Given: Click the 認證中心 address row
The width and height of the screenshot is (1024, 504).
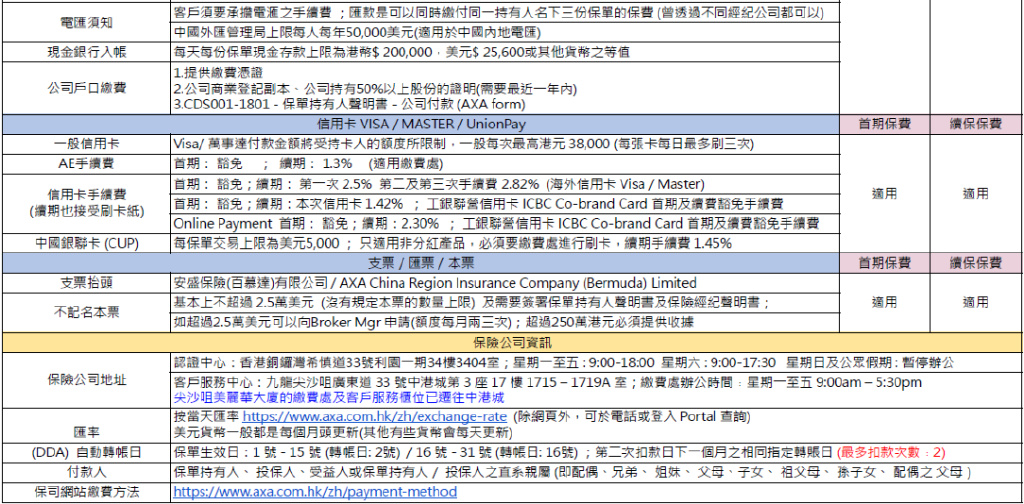Looking at the screenshot, I should tap(596, 362).
